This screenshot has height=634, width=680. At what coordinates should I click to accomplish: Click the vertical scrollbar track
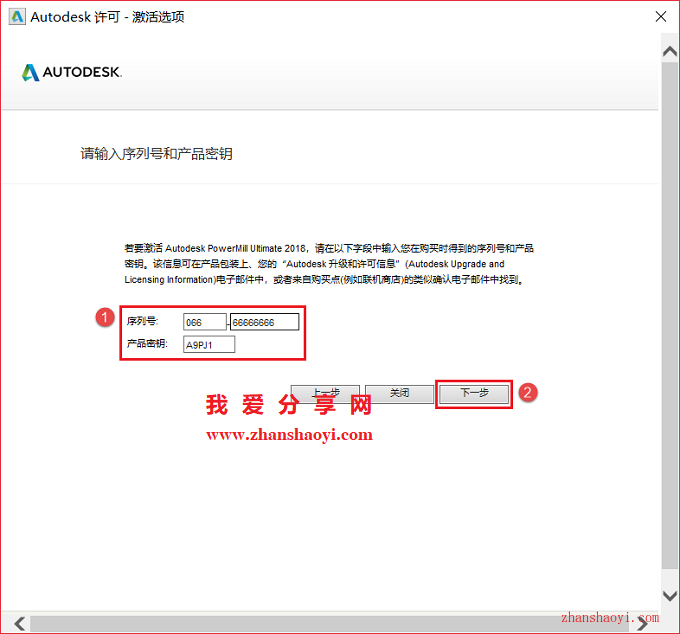[x=670, y=316]
